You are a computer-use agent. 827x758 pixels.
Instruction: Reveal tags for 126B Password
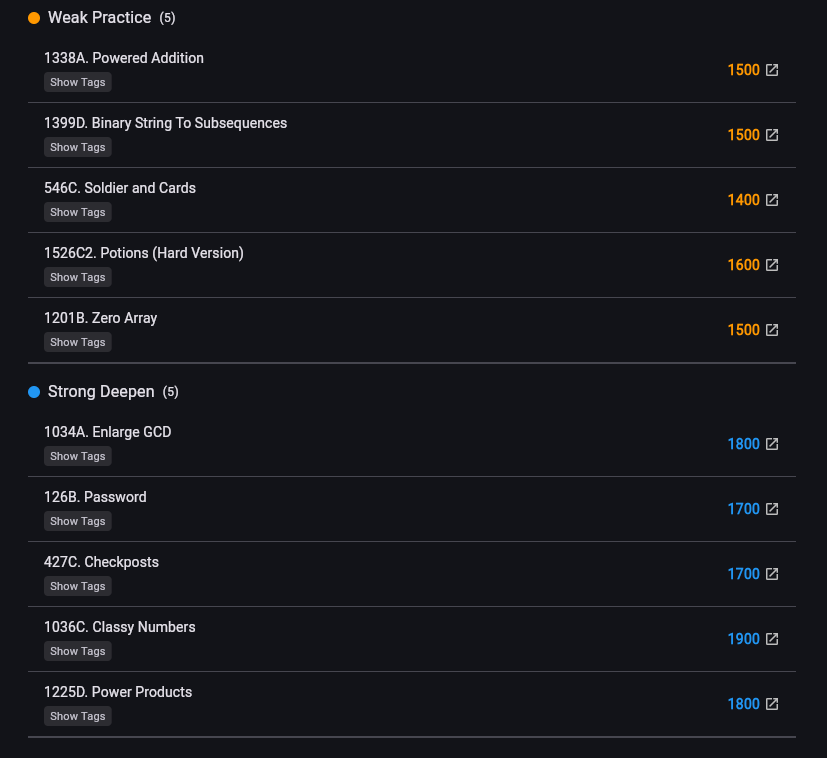[77, 521]
